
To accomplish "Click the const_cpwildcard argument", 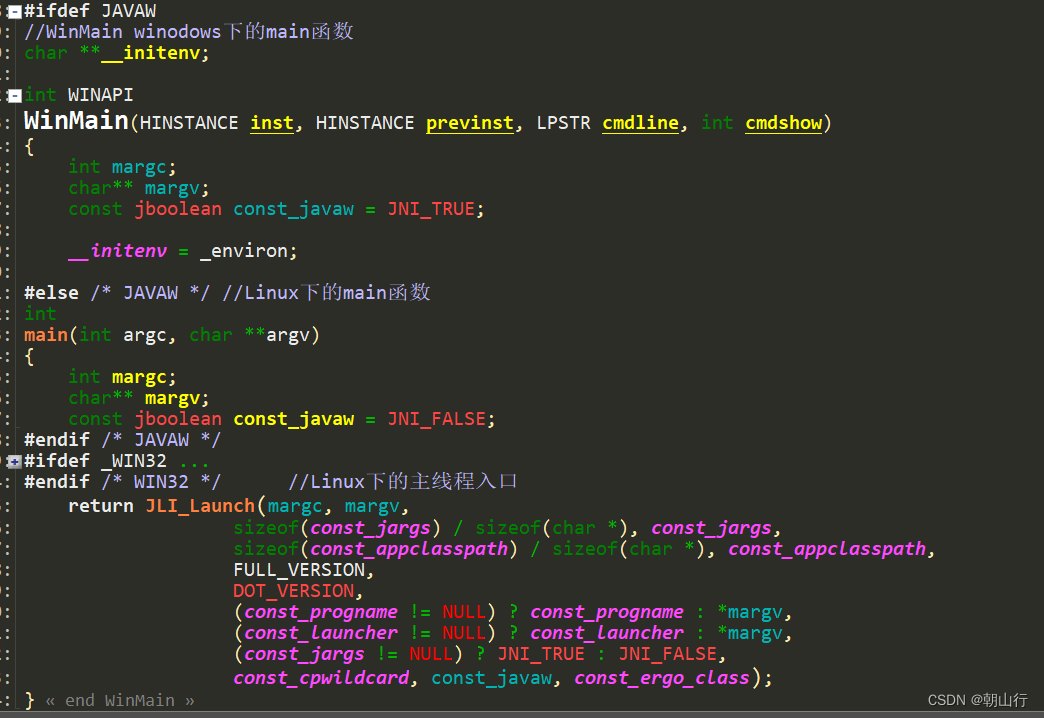I will [321, 678].
